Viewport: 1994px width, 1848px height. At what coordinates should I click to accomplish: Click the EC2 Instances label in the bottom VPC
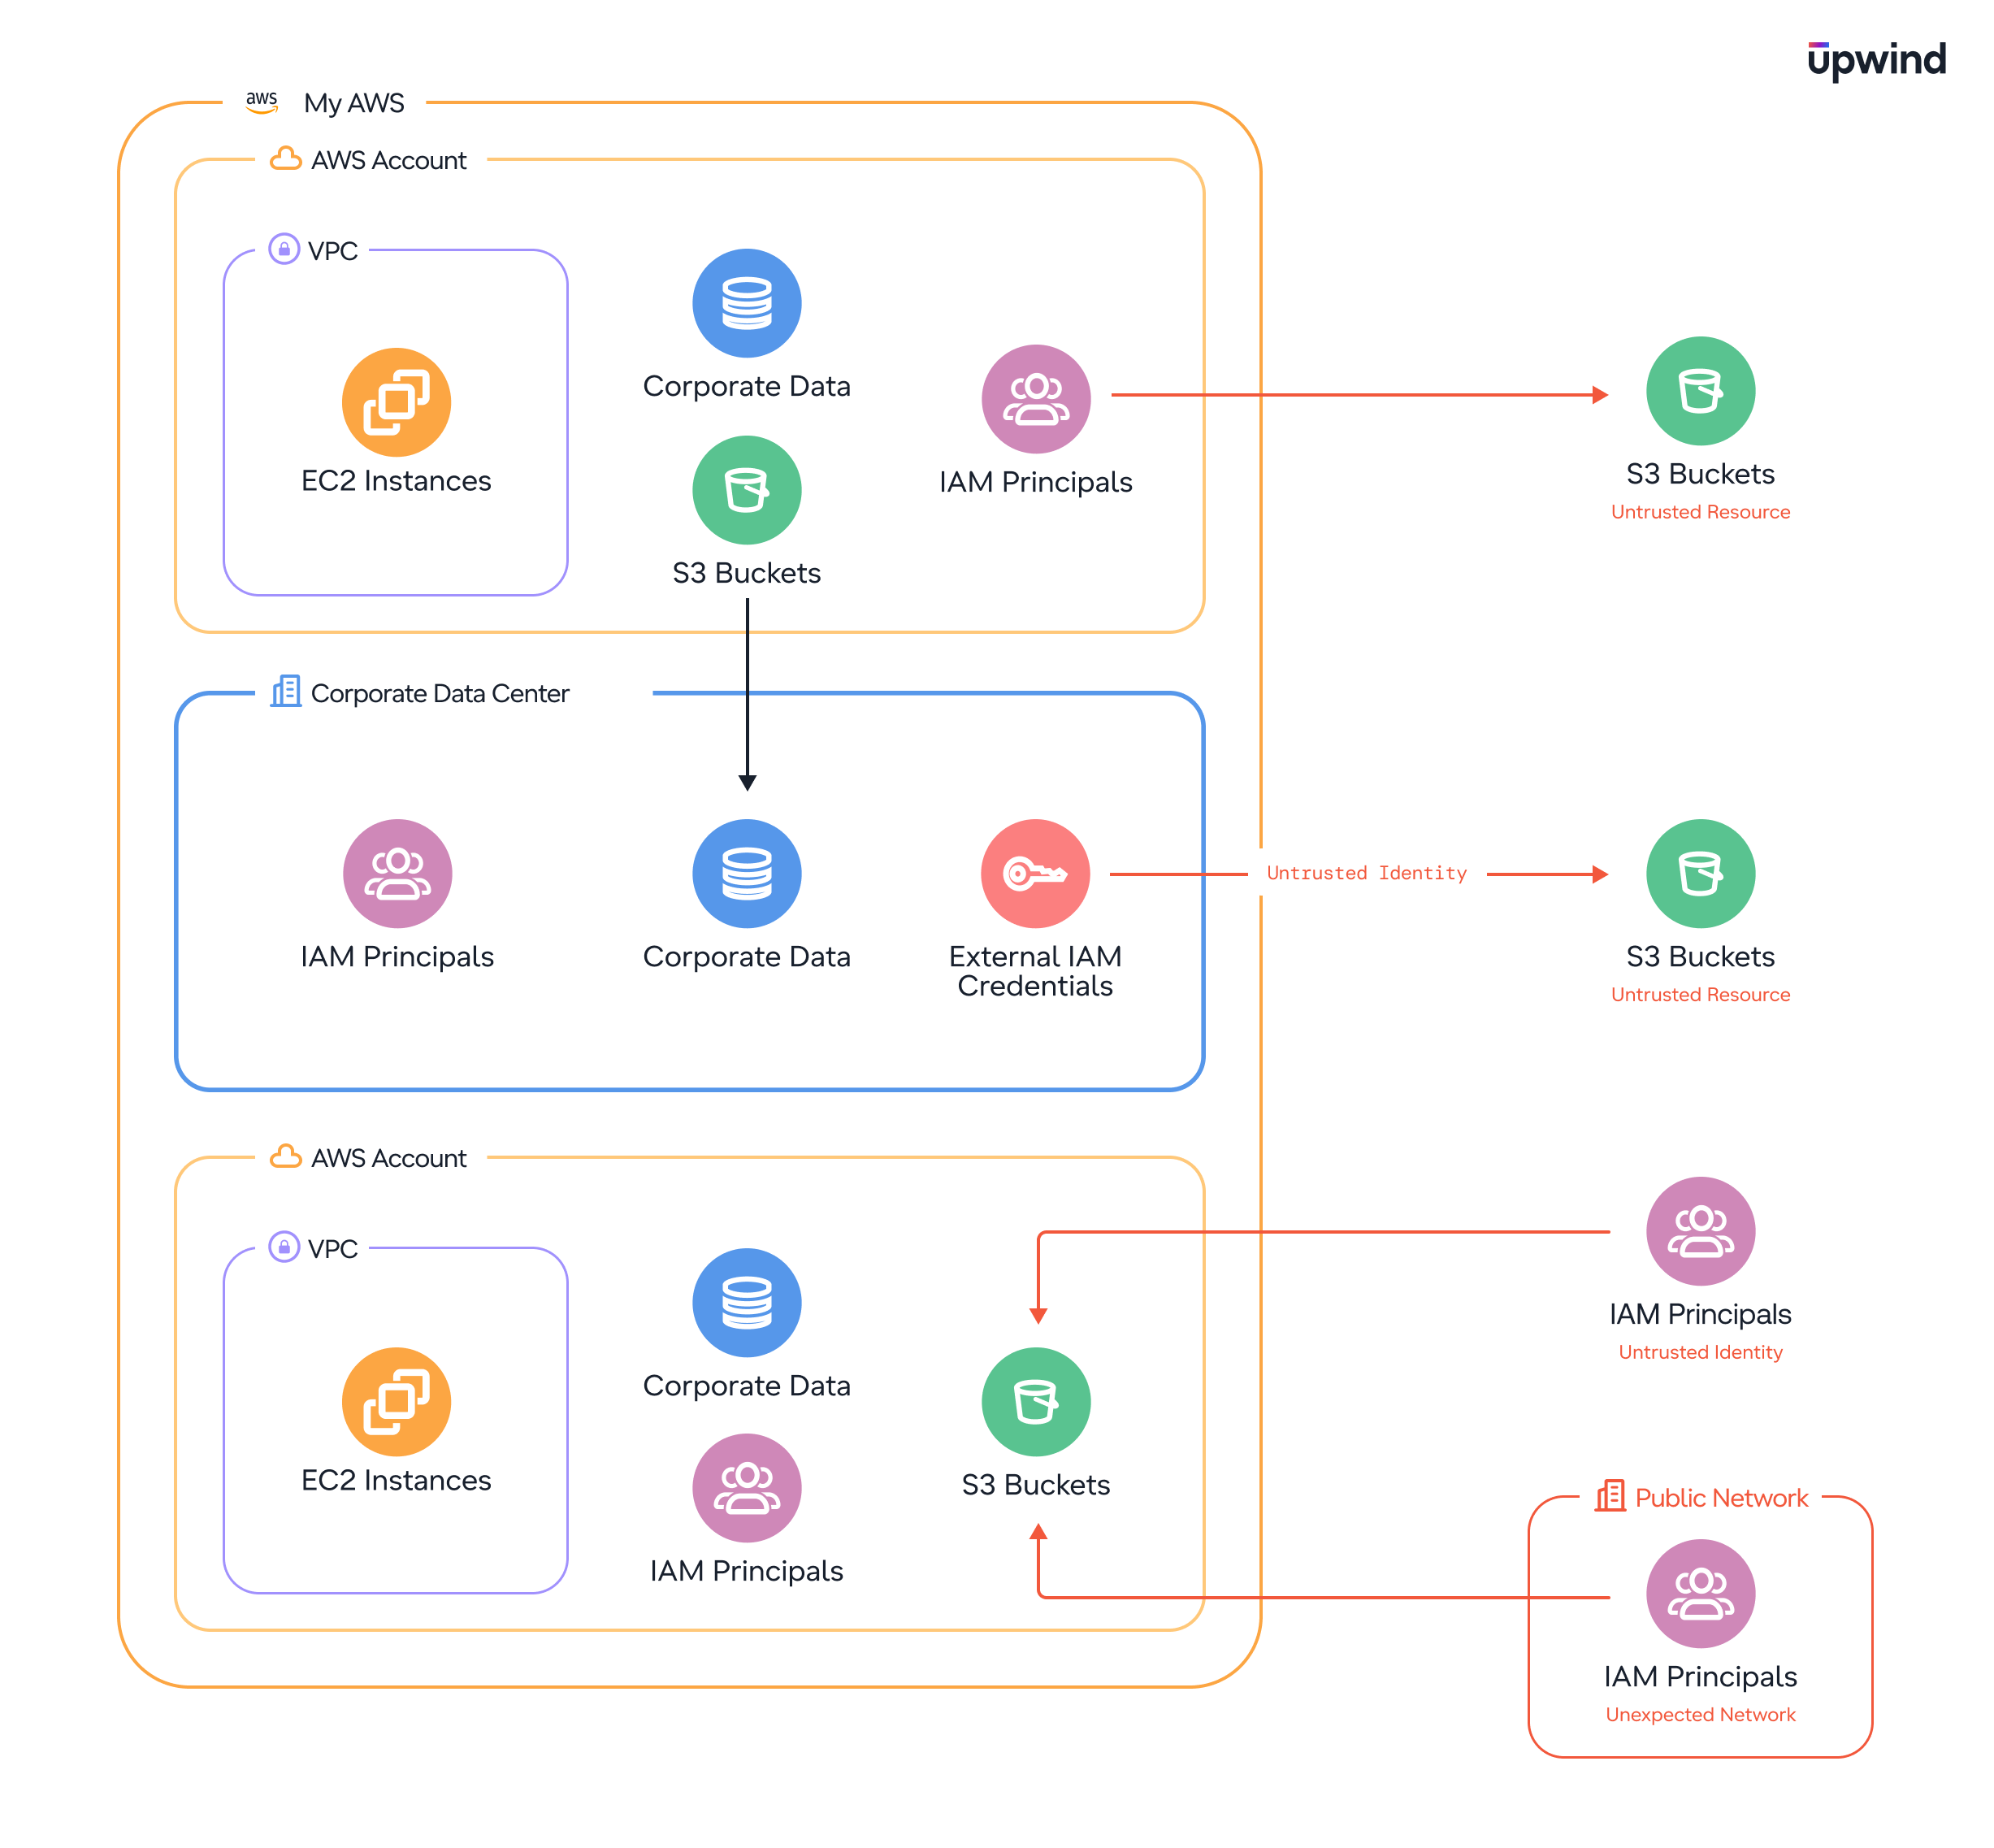click(x=396, y=1480)
